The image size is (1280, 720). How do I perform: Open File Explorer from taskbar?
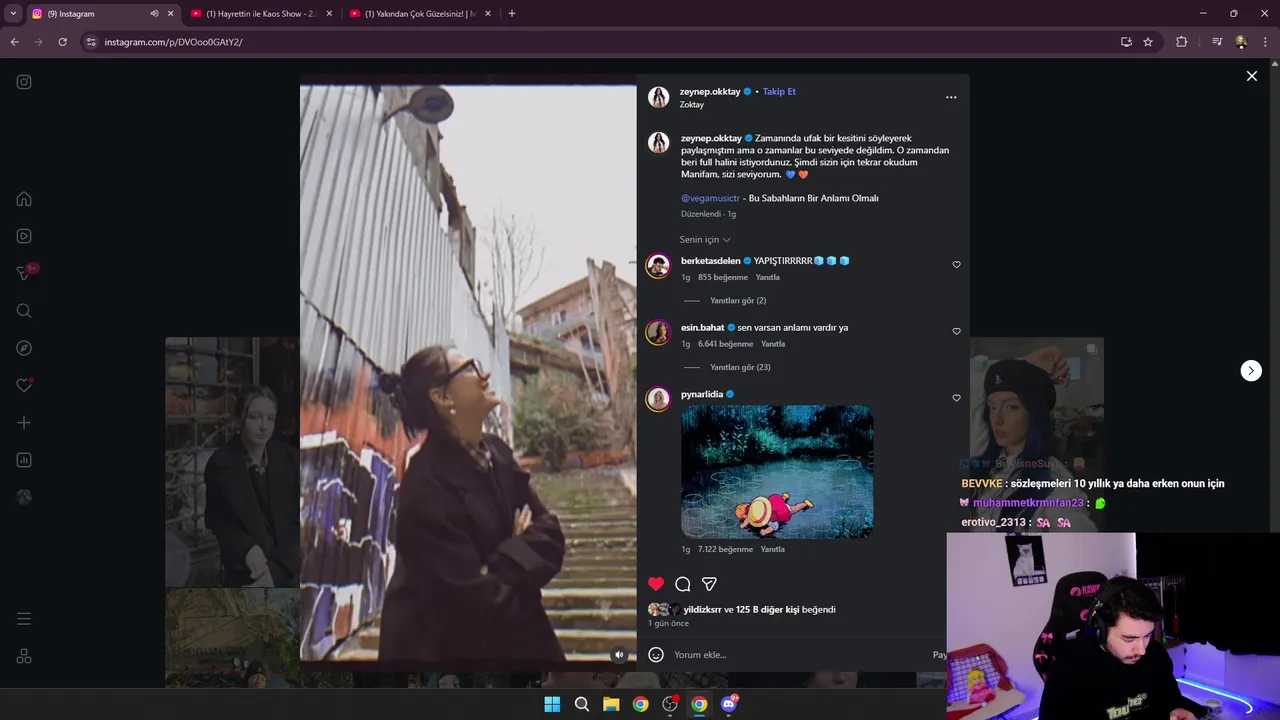point(611,704)
